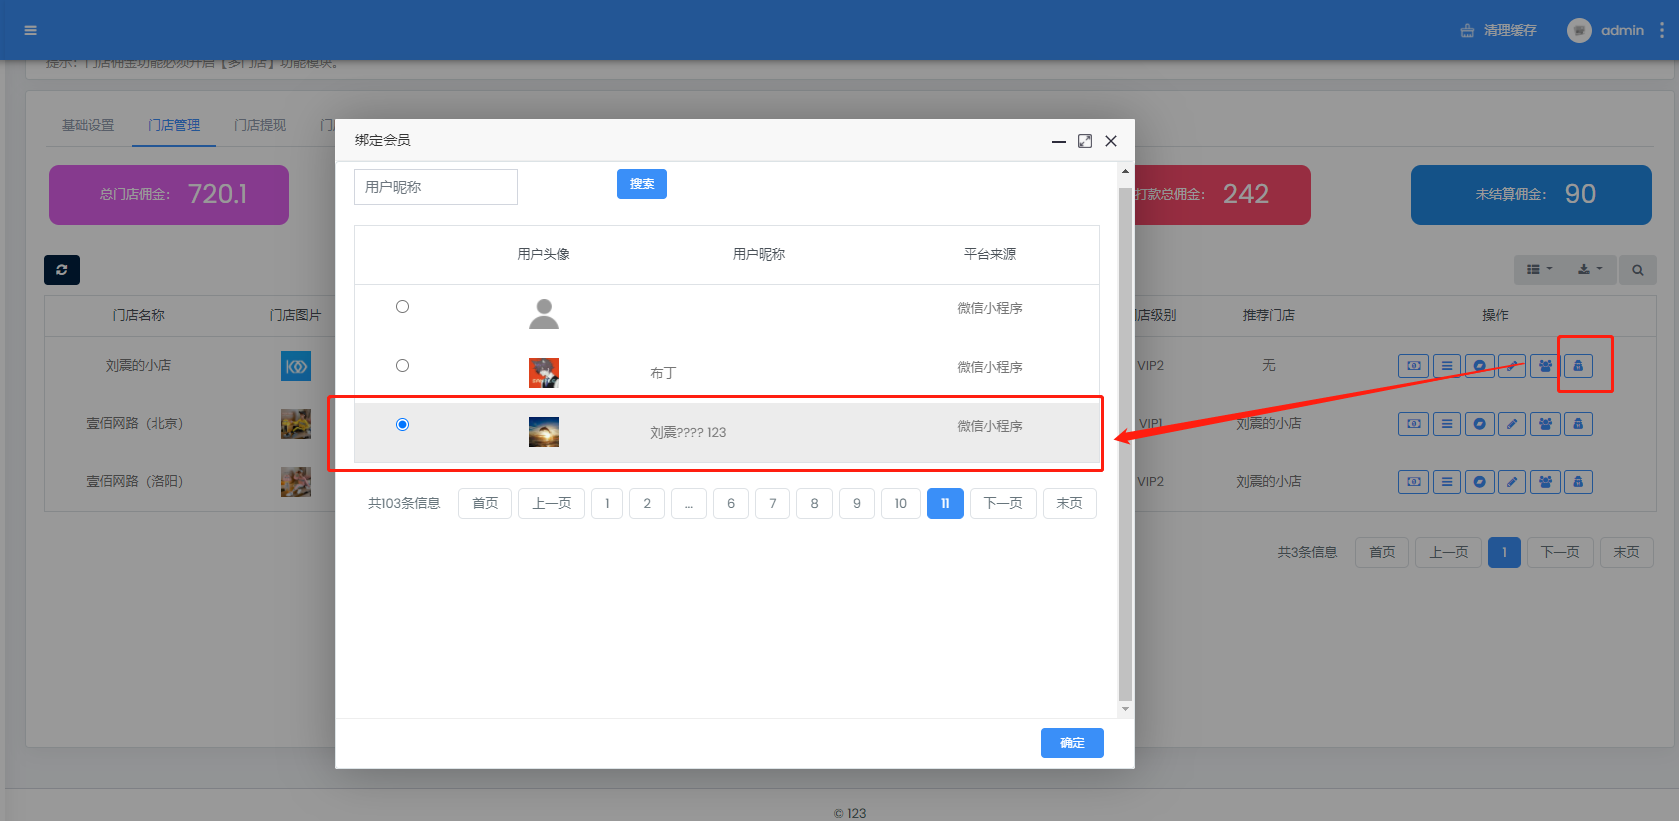This screenshot has width=1679, height=821.
Task: Switch to the 基础设置 tab
Action: (88, 125)
